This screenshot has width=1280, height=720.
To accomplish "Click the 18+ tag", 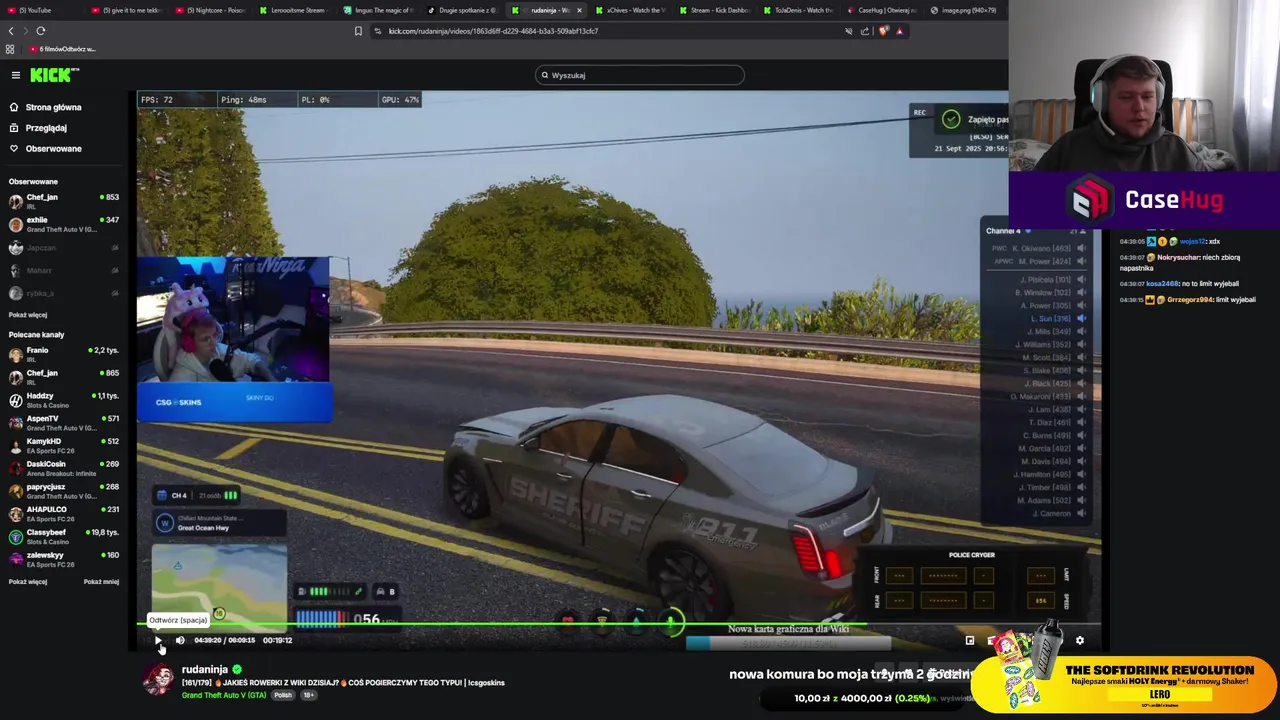I will coord(308,695).
